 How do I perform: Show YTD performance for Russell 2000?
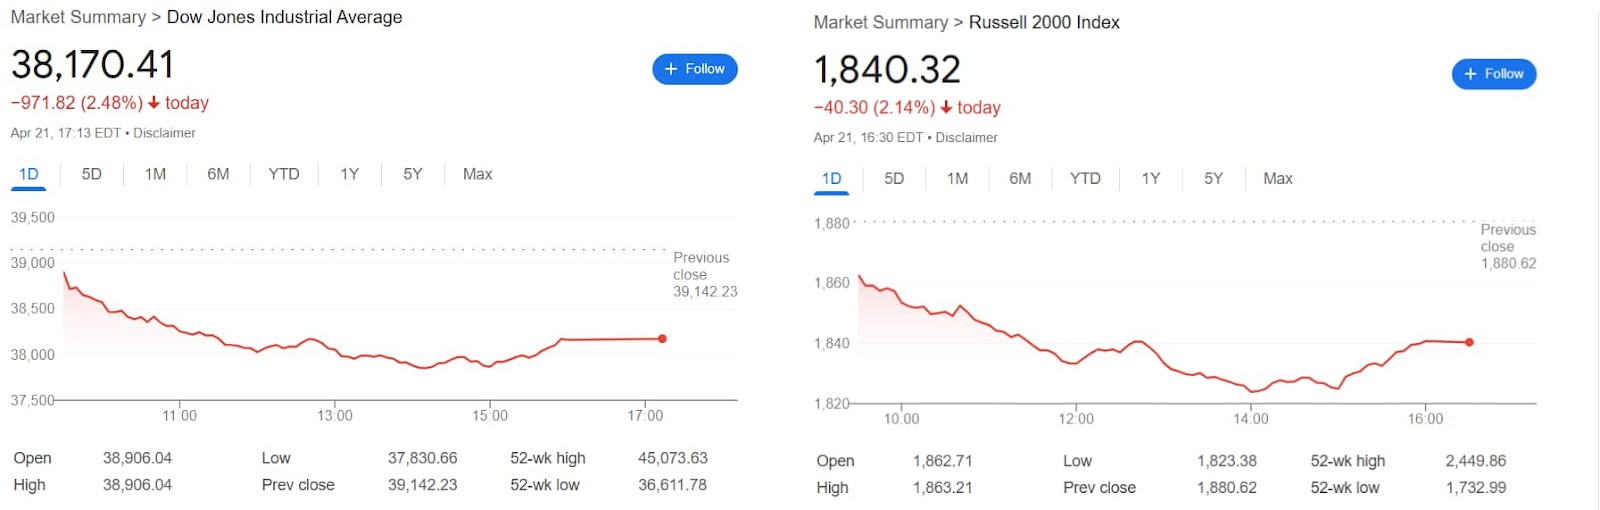click(1085, 179)
